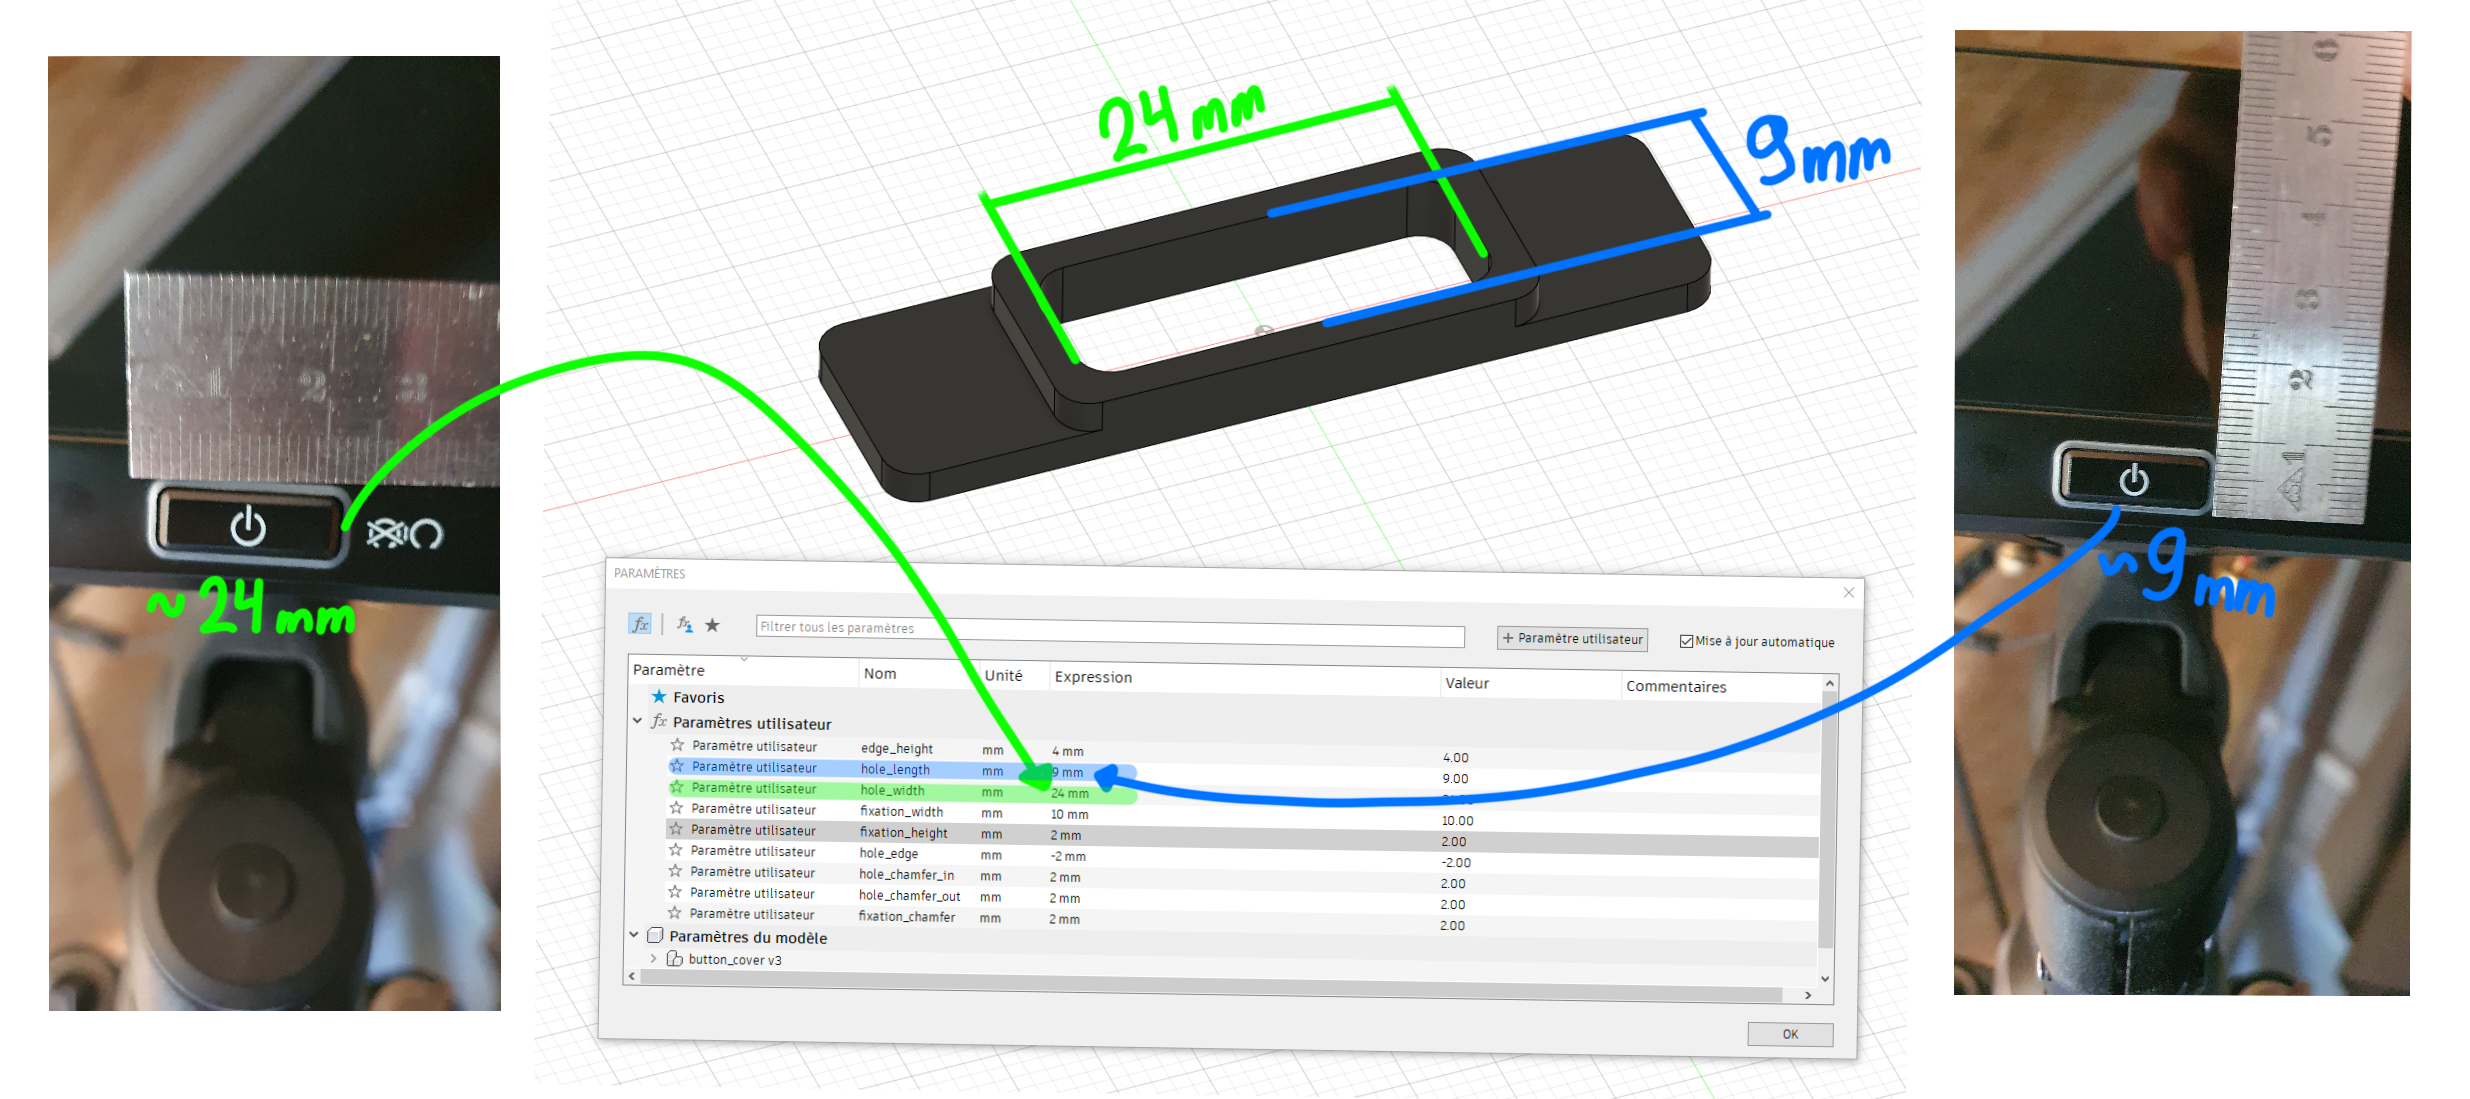
Task: Click the horizontal scrollbar right arrow
Action: pyautogui.click(x=1807, y=995)
